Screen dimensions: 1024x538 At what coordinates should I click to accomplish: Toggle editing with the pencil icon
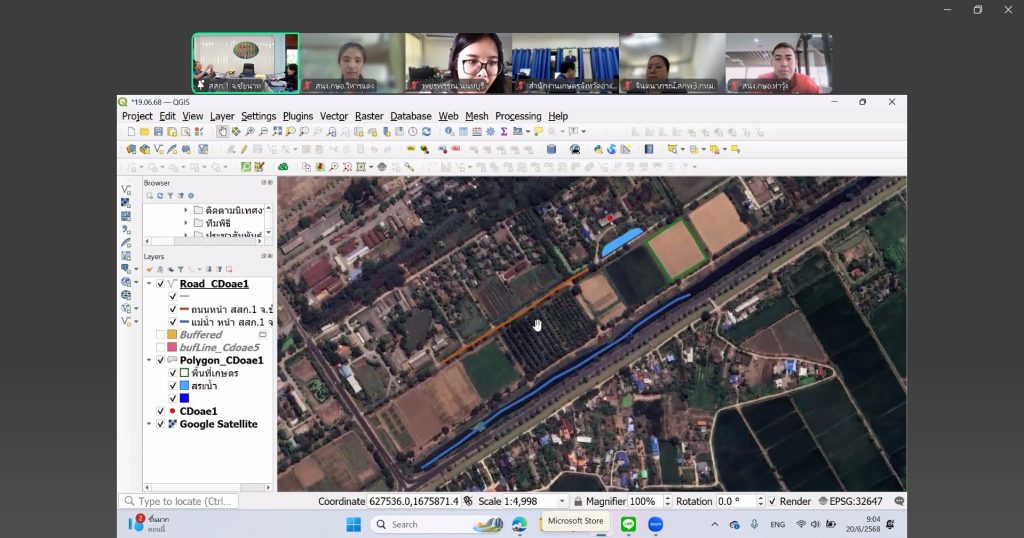244,149
